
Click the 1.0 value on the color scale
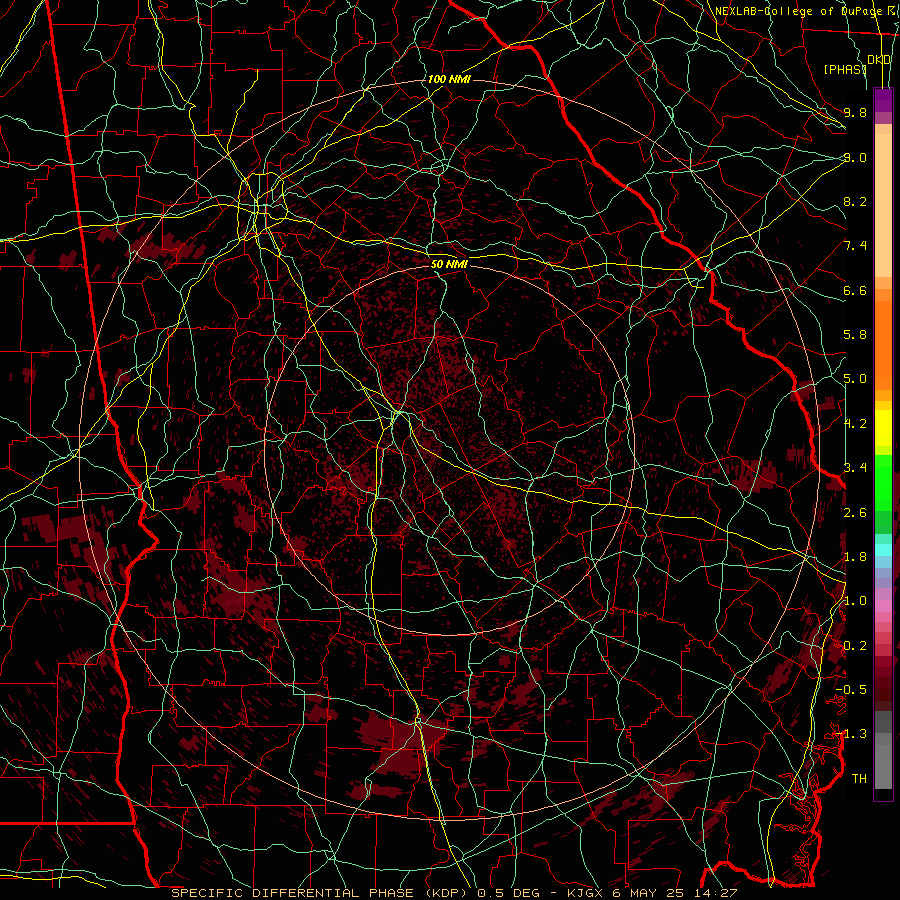click(x=855, y=601)
